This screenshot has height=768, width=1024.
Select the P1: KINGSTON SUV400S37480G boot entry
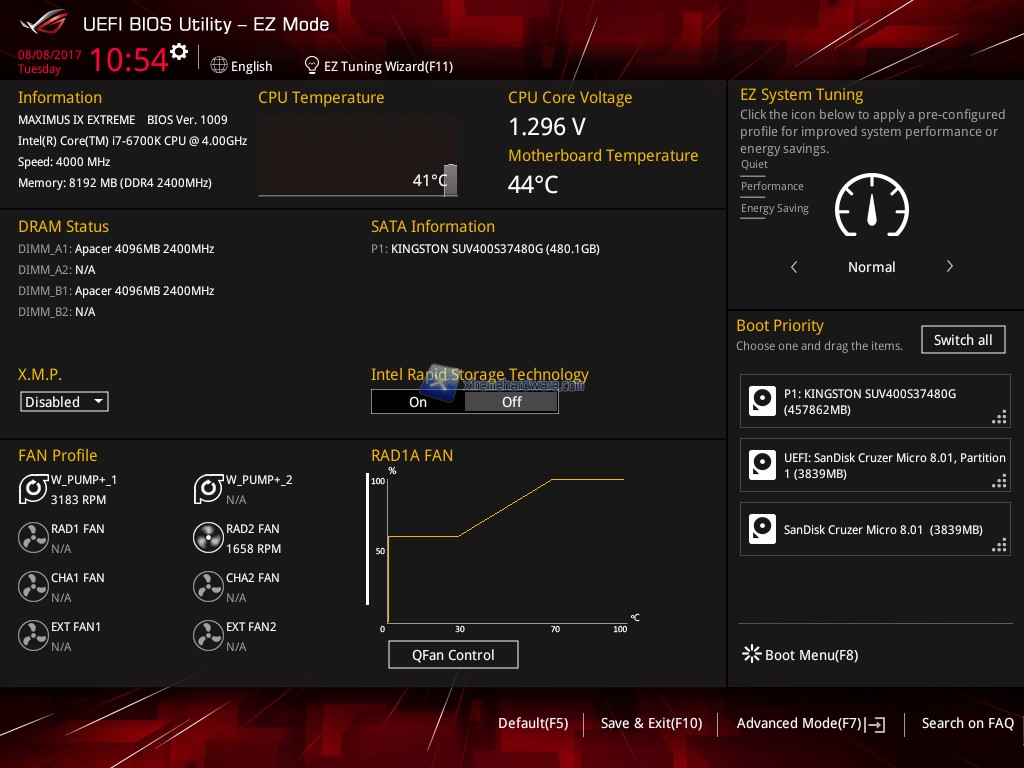tap(875, 402)
